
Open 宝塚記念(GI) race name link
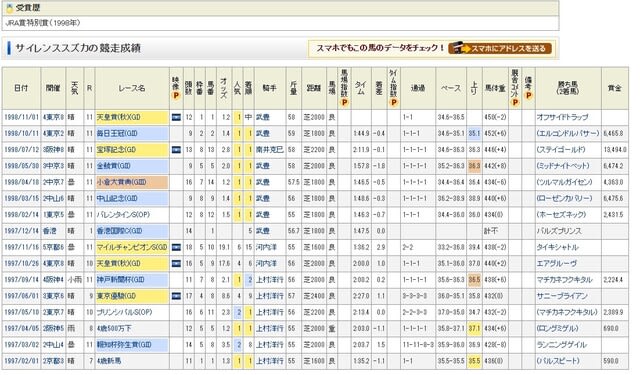click(116, 150)
